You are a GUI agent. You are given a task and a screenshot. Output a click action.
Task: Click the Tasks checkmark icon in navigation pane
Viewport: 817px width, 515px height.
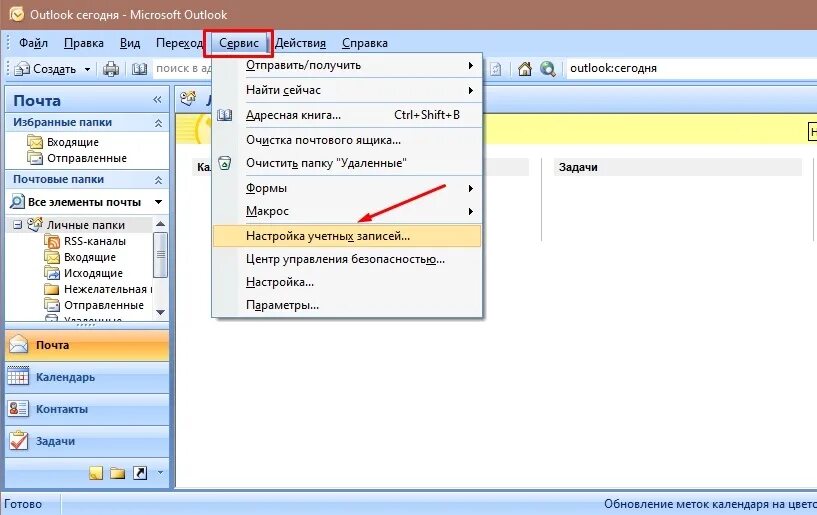click(18, 440)
